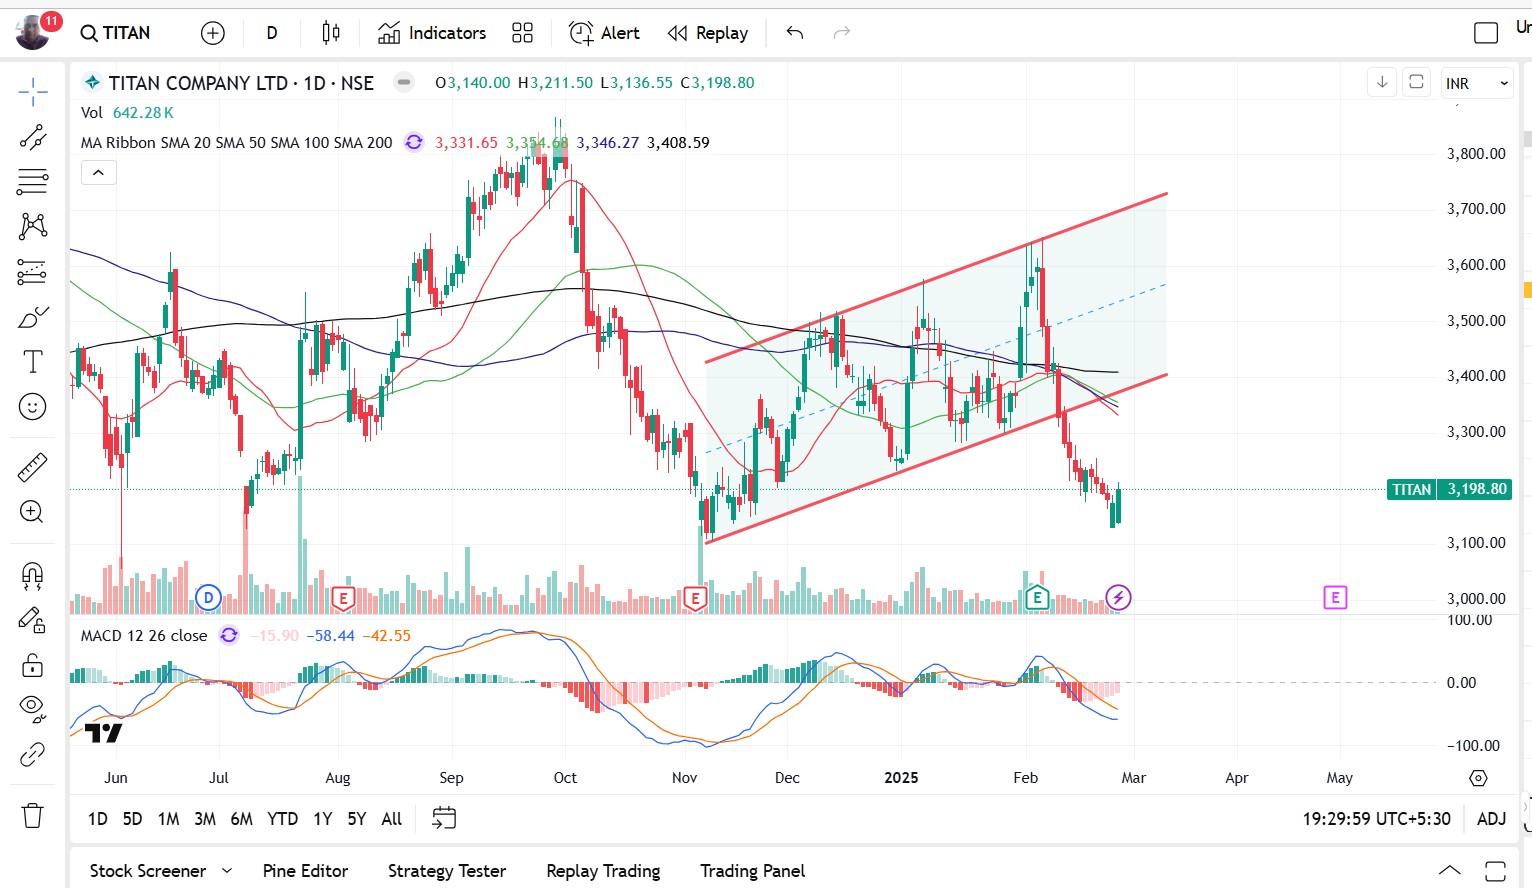1532x888 pixels.
Task: Open the August earnings marker
Action: click(x=343, y=598)
